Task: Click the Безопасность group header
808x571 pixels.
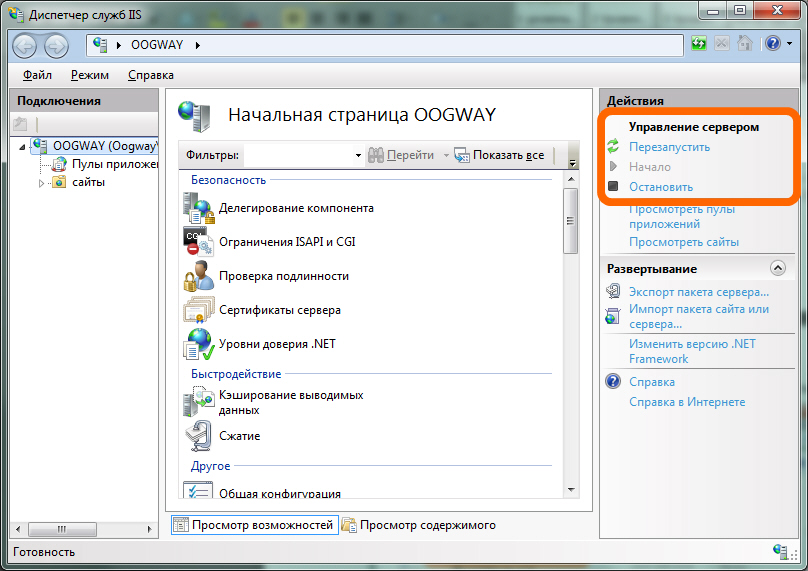Action: click(228, 180)
